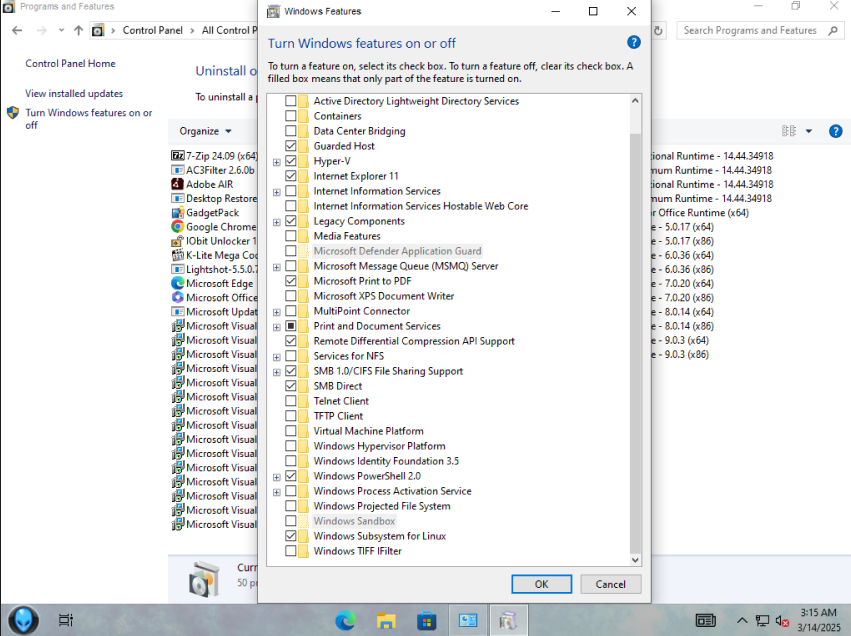Click the 7-Zip 24.09 program icon

click(x=177, y=156)
